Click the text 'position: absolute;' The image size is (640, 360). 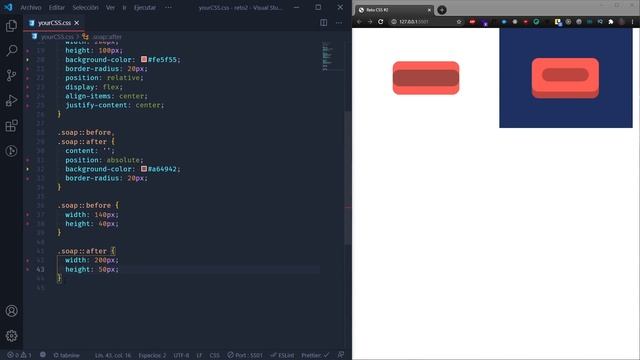tap(104, 160)
